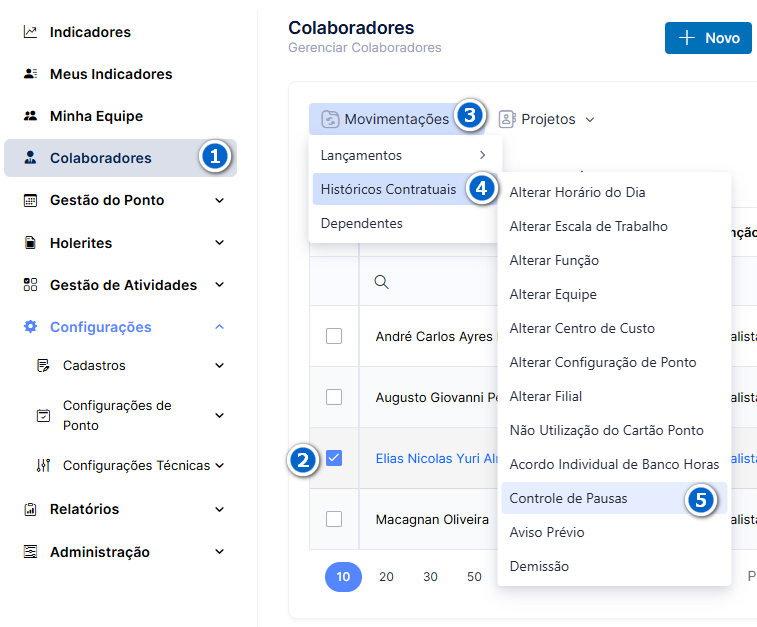The width and height of the screenshot is (757, 627).
Task: Click the Colaboradores person icon
Action: point(30,157)
